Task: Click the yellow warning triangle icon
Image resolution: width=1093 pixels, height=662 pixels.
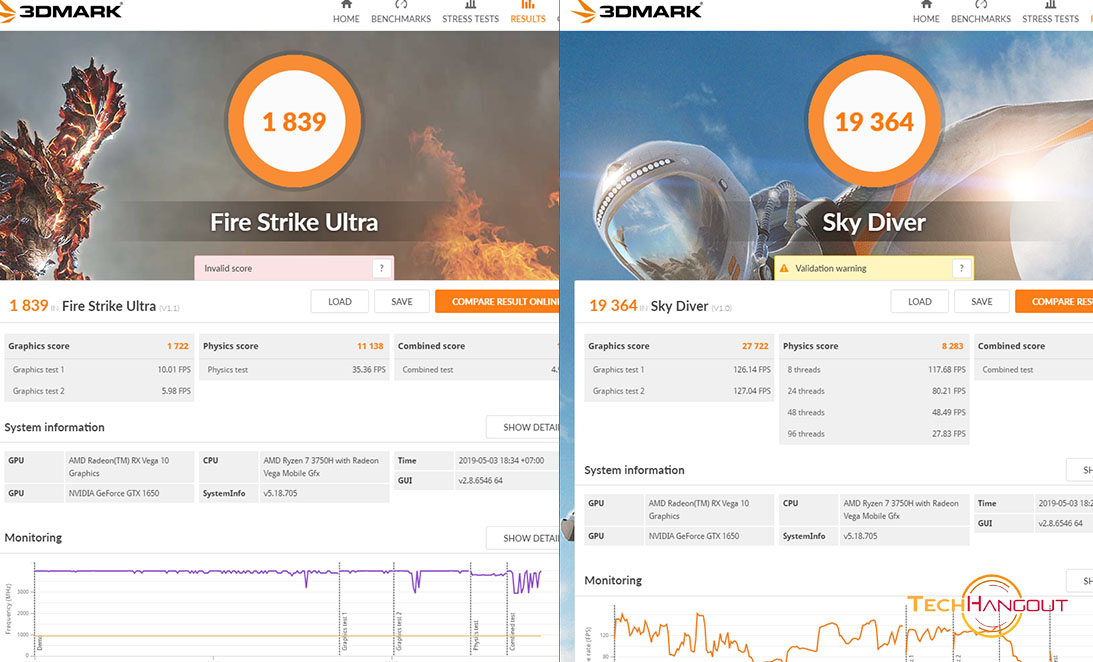Action: coord(784,268)
